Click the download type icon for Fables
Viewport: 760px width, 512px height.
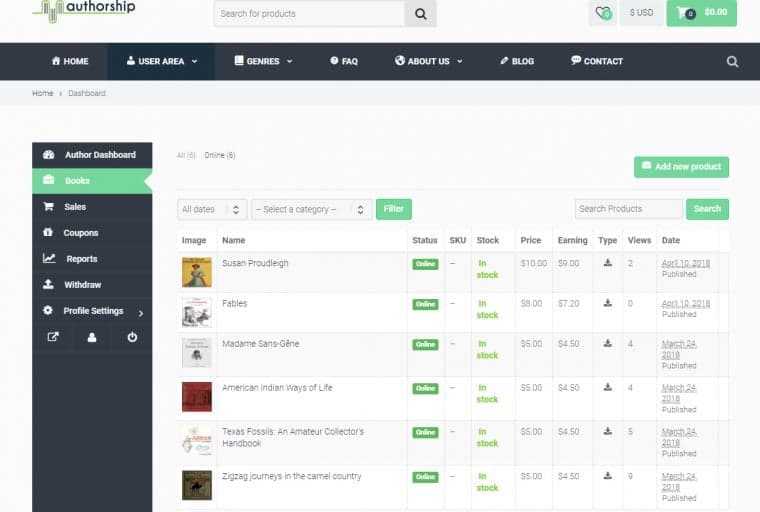(607, 303)
